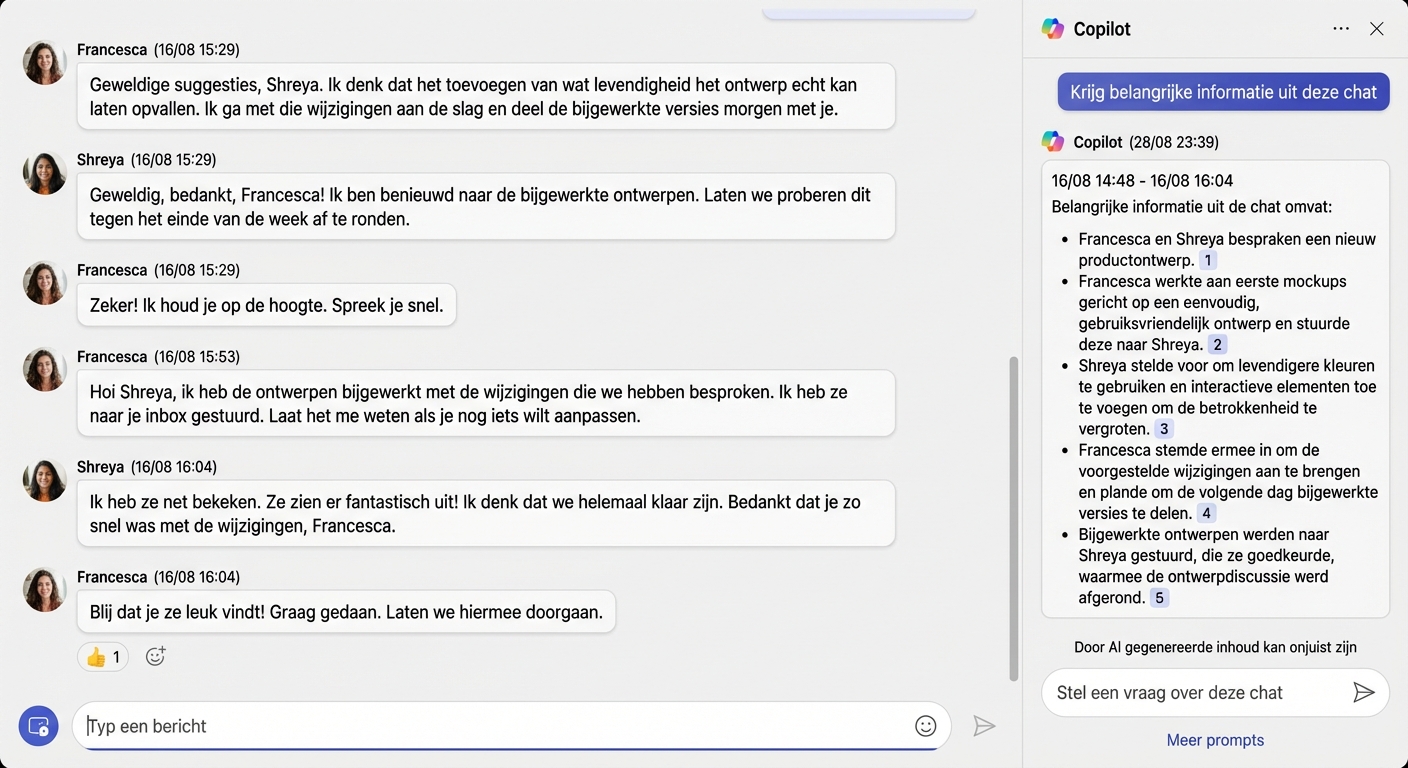Image resolution: width=1408 pixels, height=768 pixels.
Task: Click the 'Typ een bericht' input field
Action: pyautogui.click(x=400, y=725)
